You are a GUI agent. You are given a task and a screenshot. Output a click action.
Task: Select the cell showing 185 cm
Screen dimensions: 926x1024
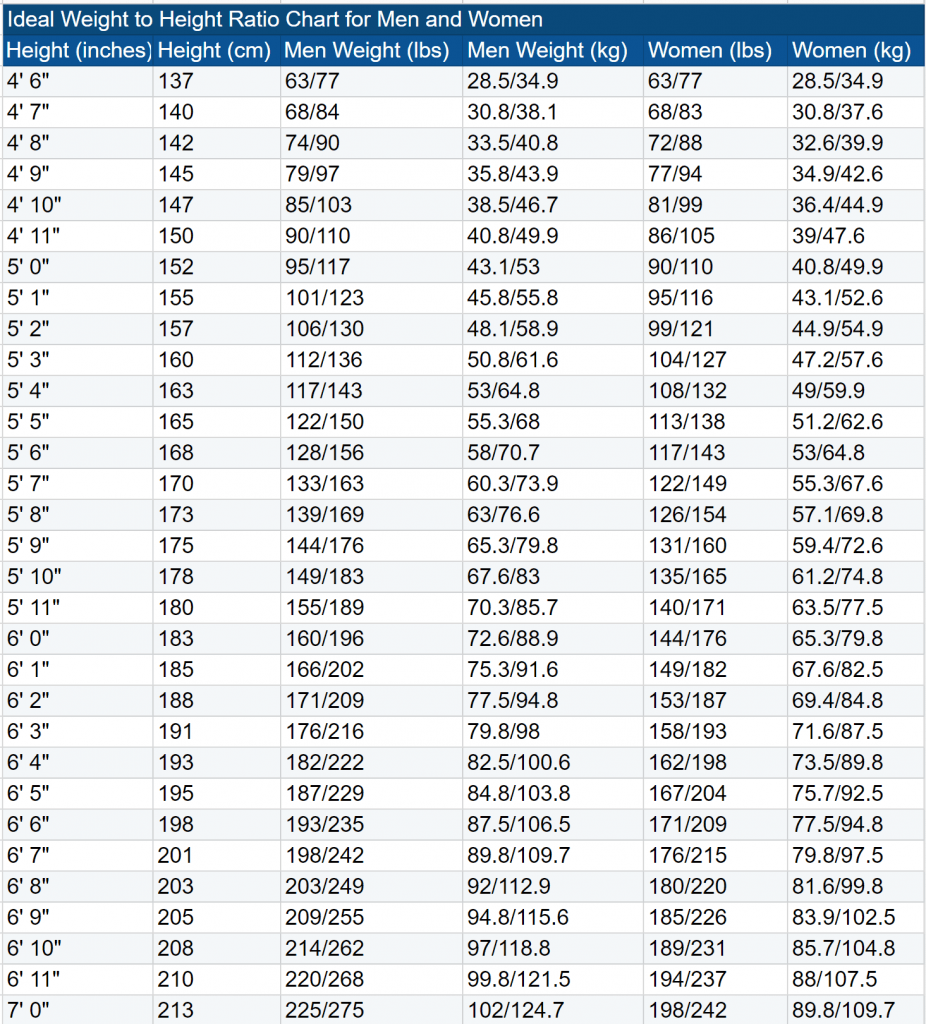pyautogui.click(x=217, y=669)
